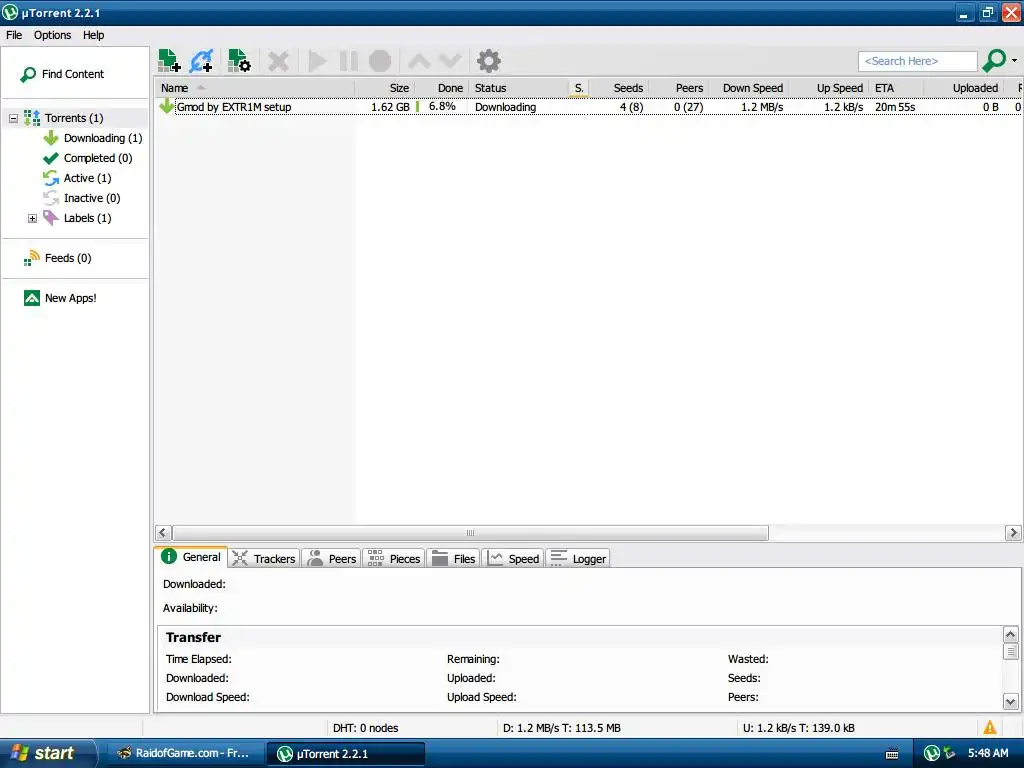This screenshot has height=768, width=1024.
Task: Switch to the General tab
Action: (x=191, y=557)
